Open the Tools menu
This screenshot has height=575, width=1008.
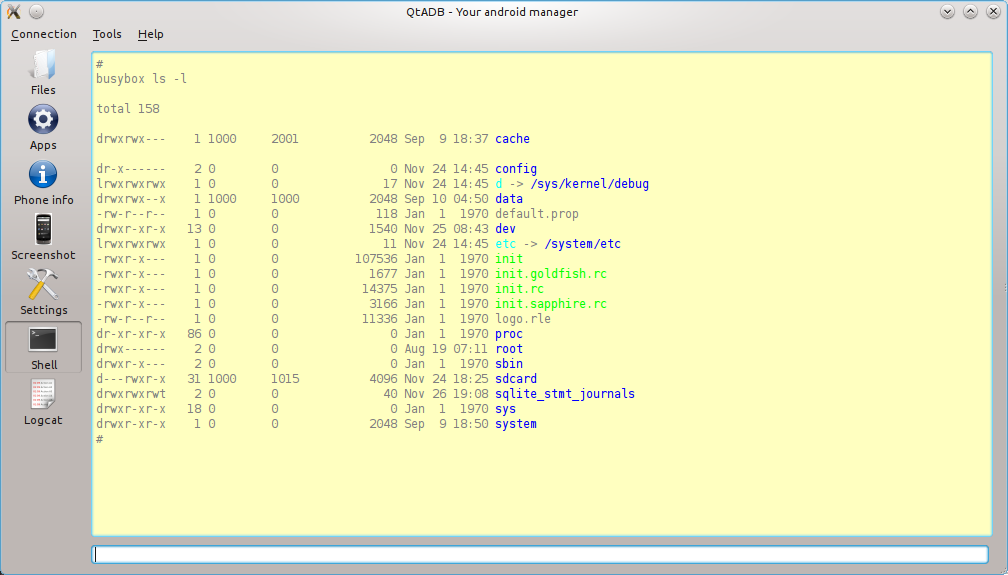tap(107, 34)
